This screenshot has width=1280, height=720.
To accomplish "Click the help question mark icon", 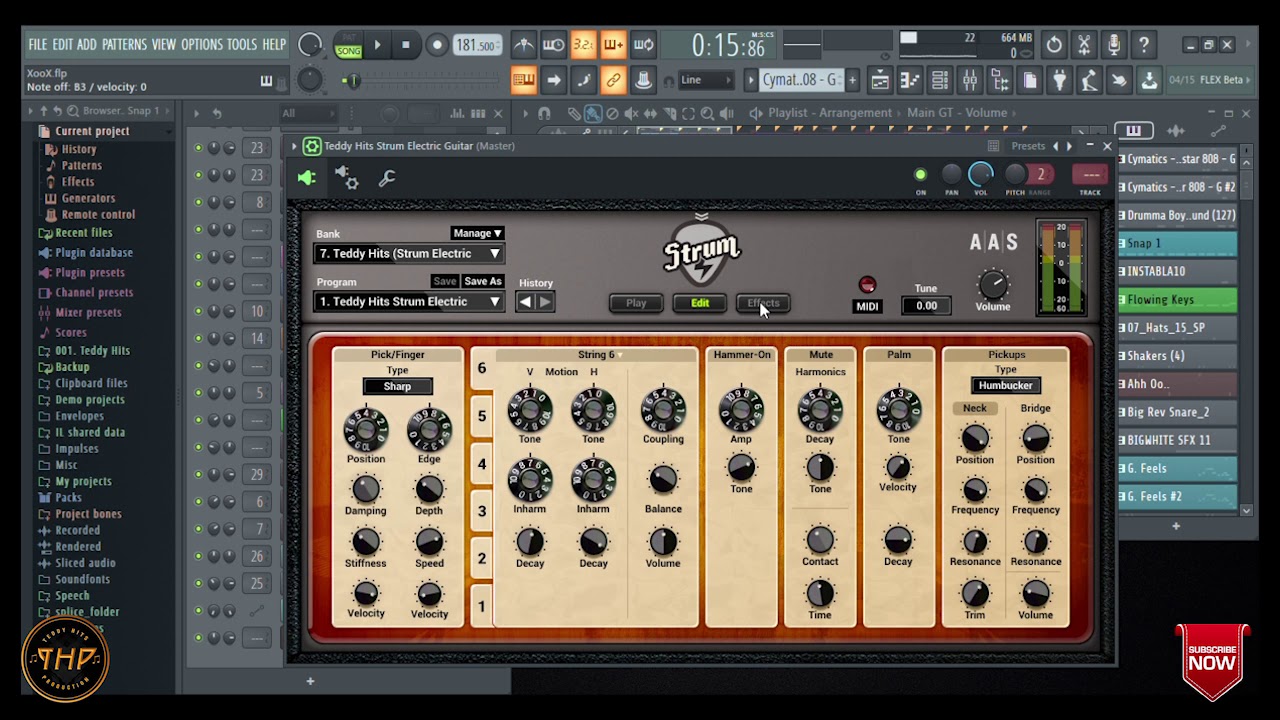I will (1144, 45).
